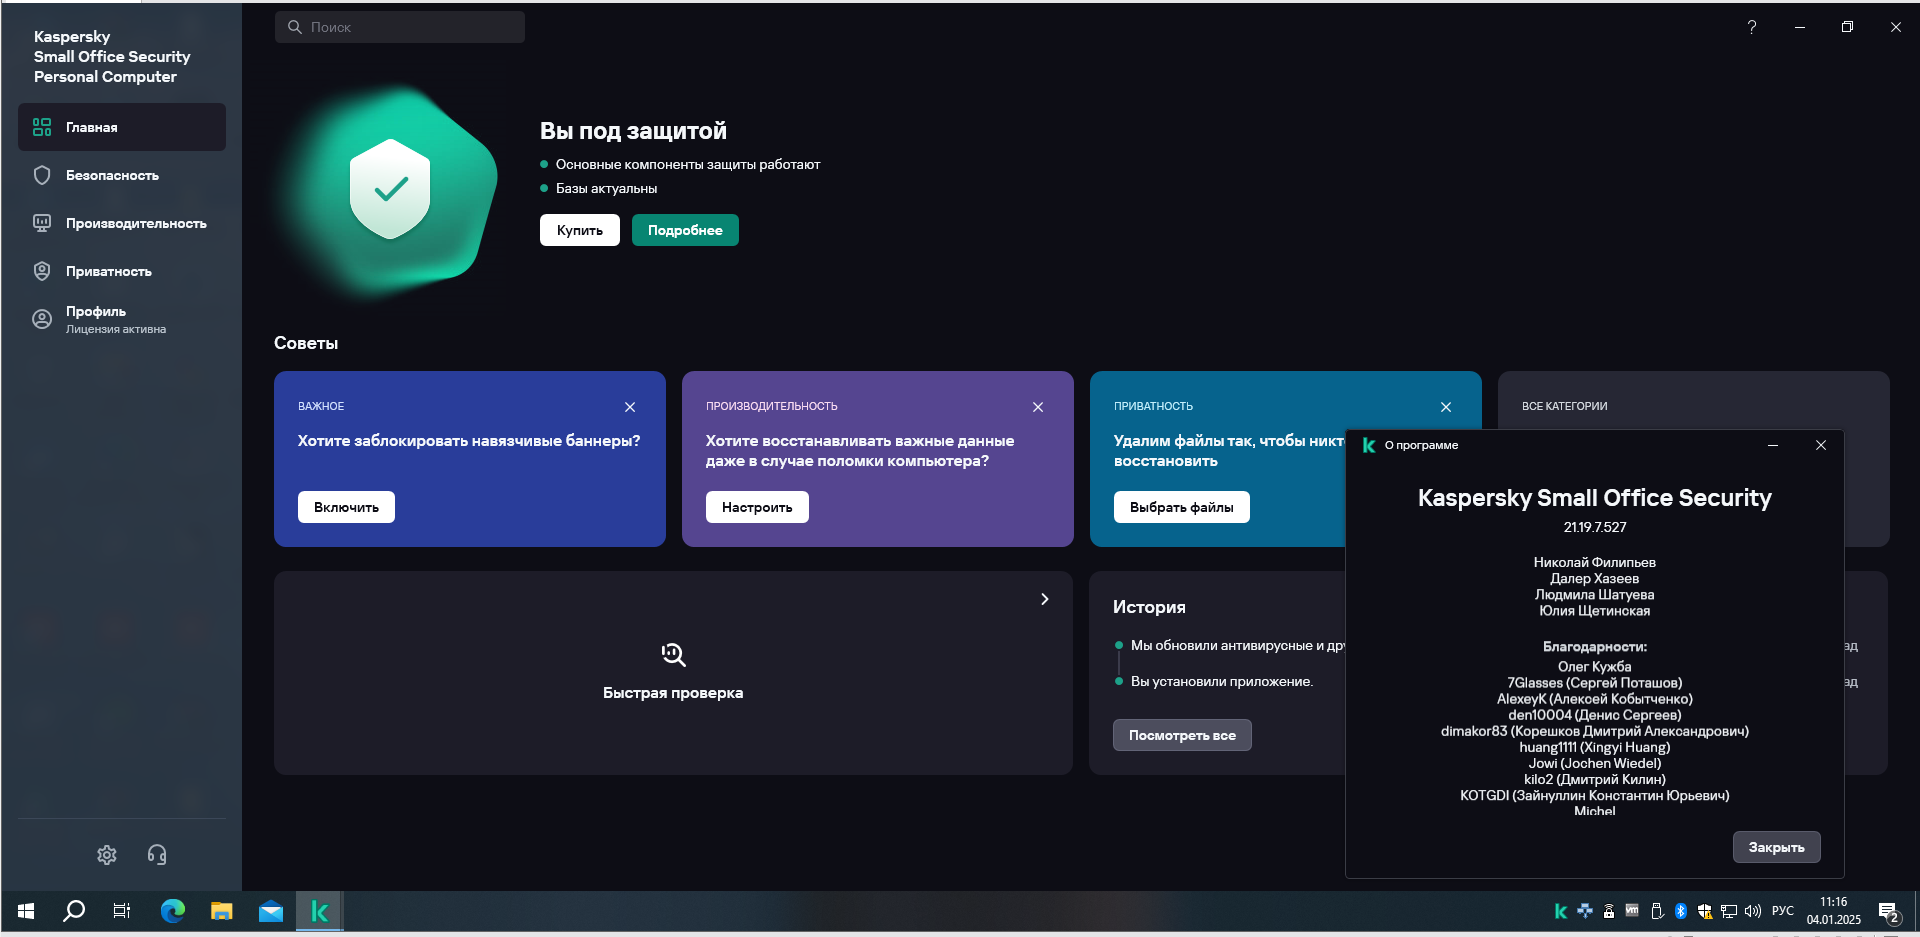Viewport: 1920px width, 937px height.
Task: Open the clock and calendar flyout
Action: pos(1834,911)
